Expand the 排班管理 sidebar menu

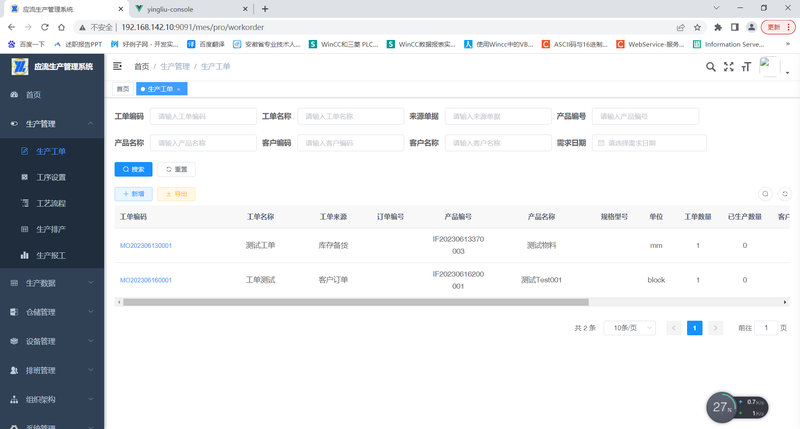(x=52, y=370)
